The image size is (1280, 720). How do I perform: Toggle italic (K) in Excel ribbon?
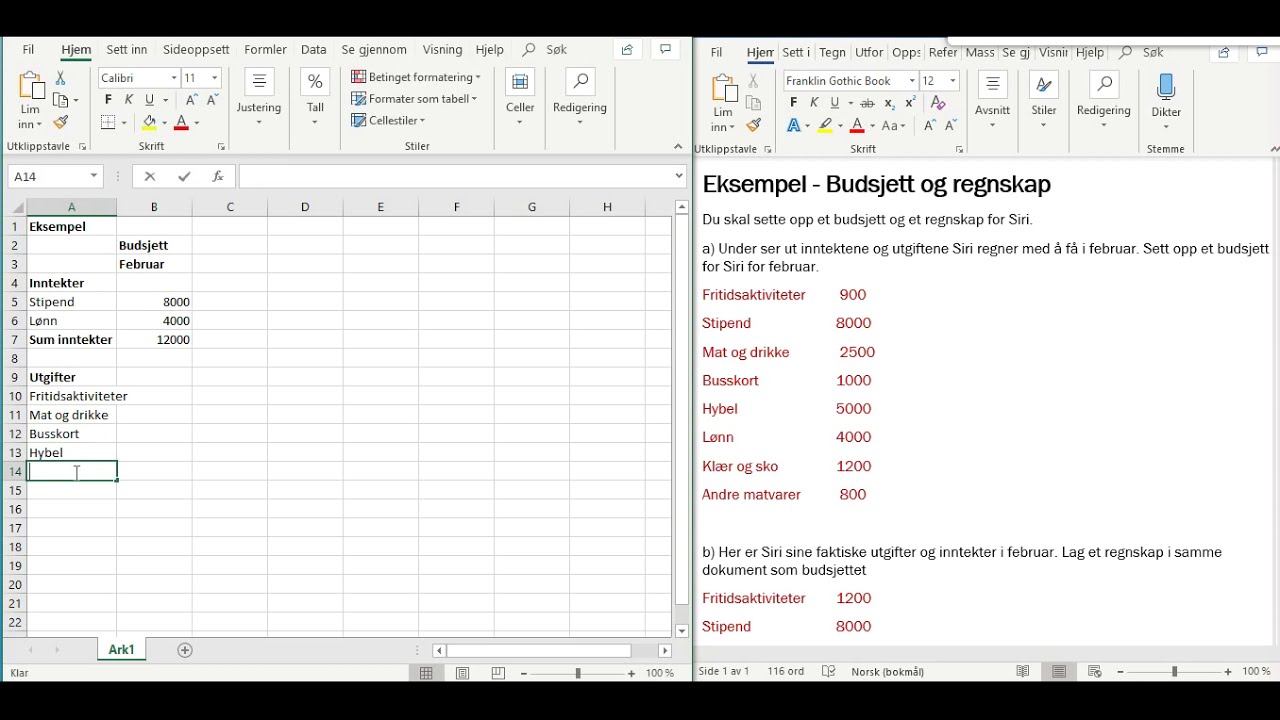tap(128, 100)
